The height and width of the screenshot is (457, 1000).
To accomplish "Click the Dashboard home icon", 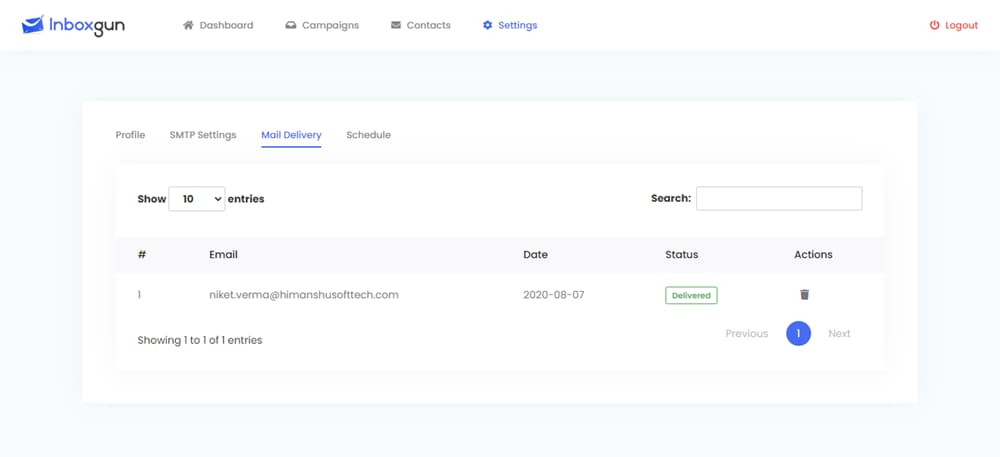I will [188, 25].
